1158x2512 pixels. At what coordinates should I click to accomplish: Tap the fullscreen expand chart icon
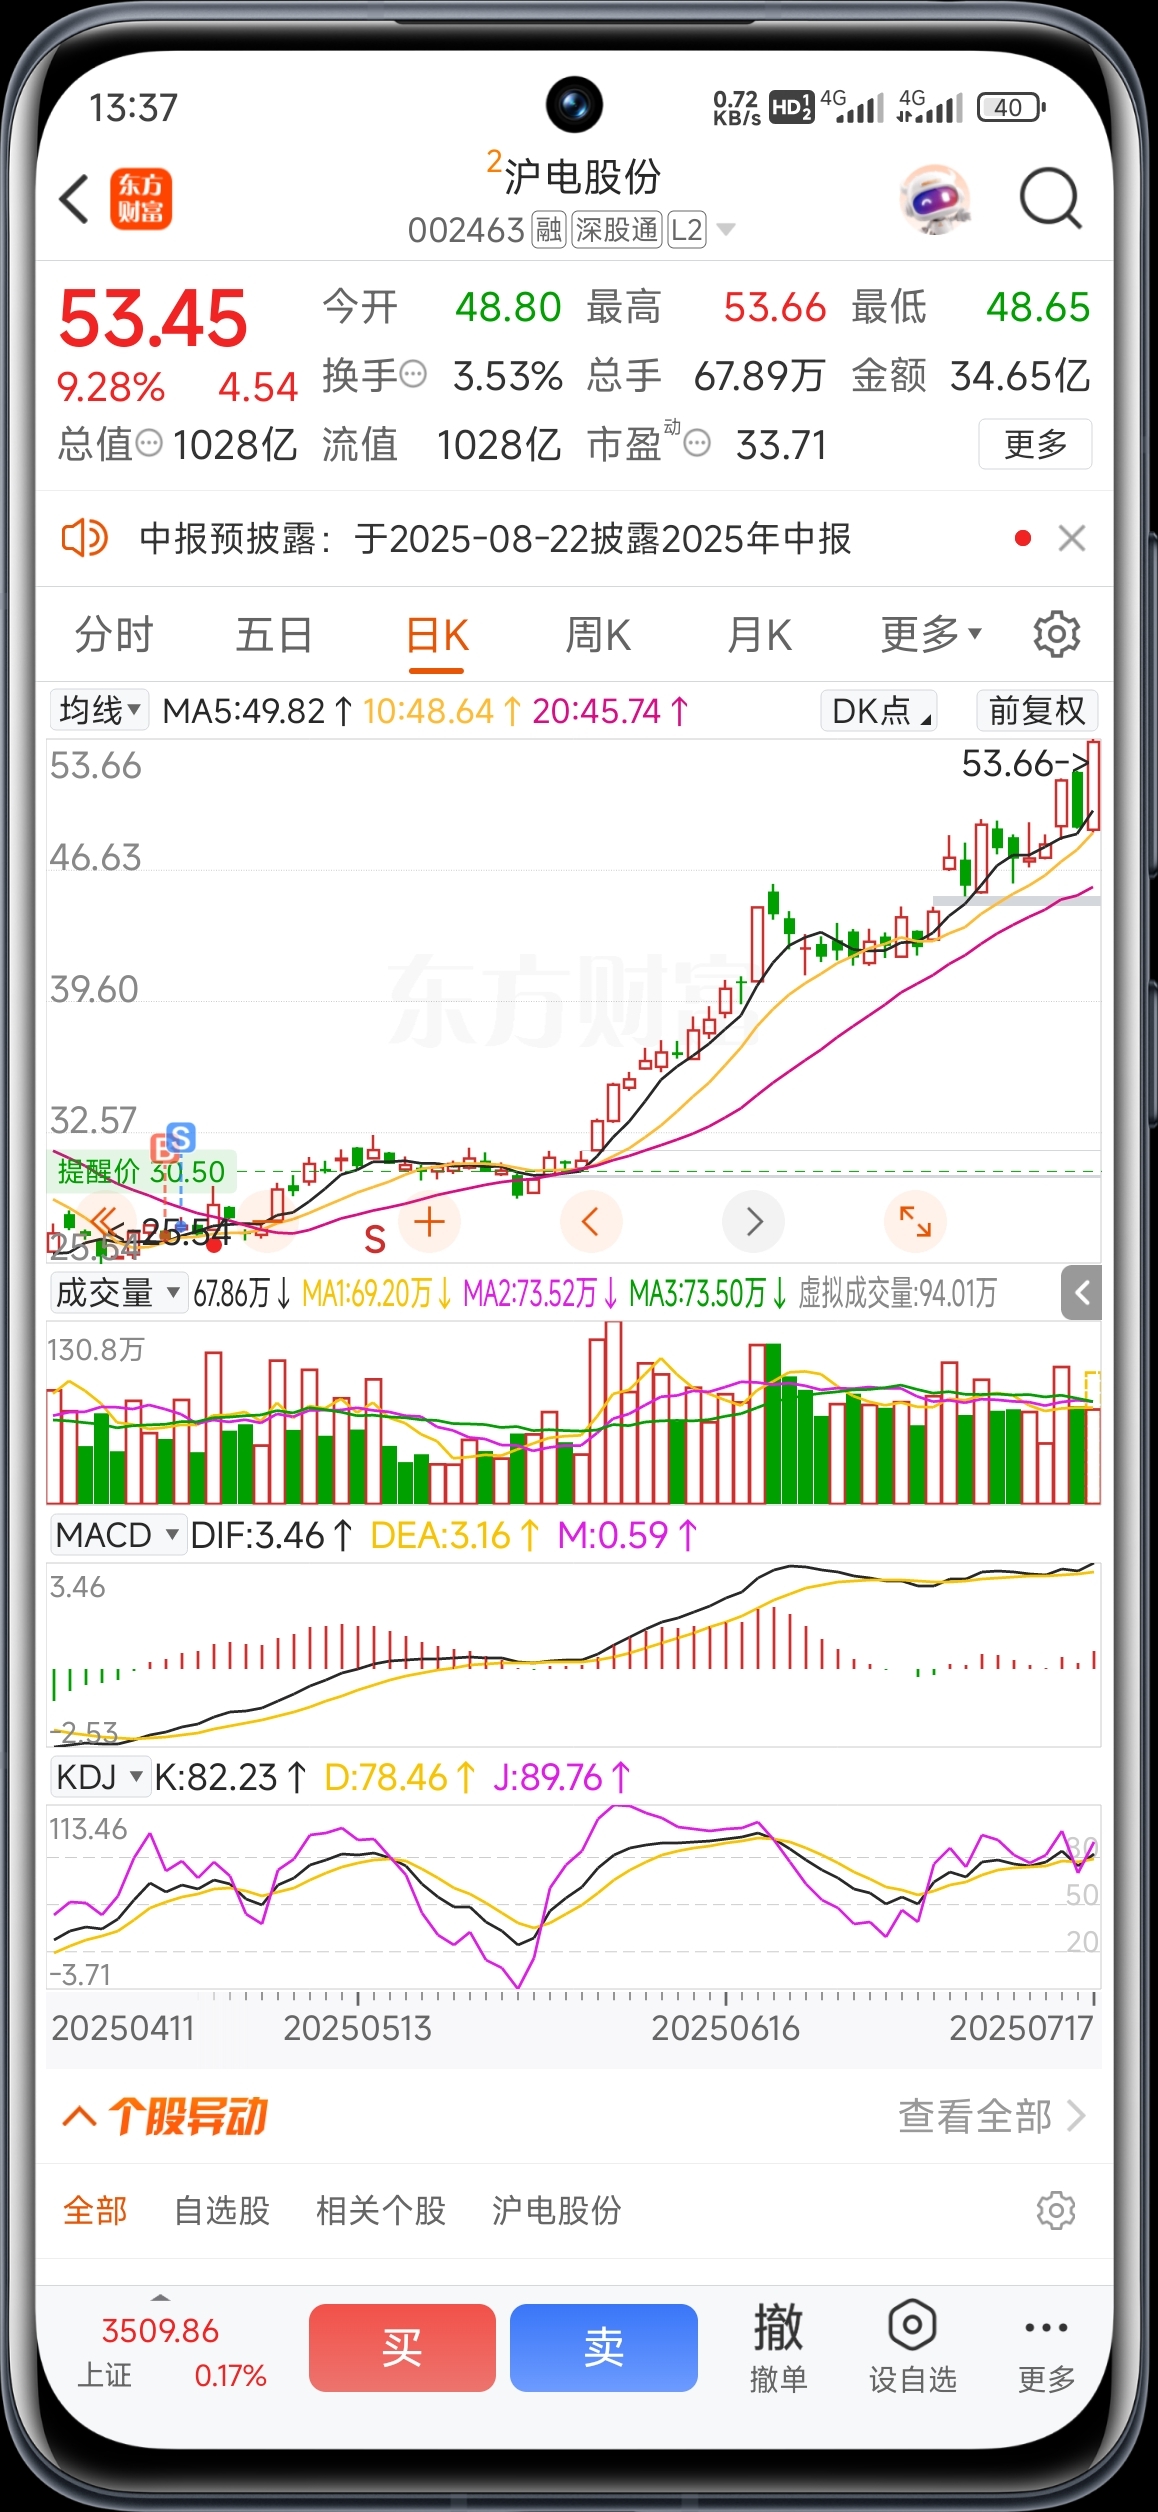click(x=915, y=1221)
